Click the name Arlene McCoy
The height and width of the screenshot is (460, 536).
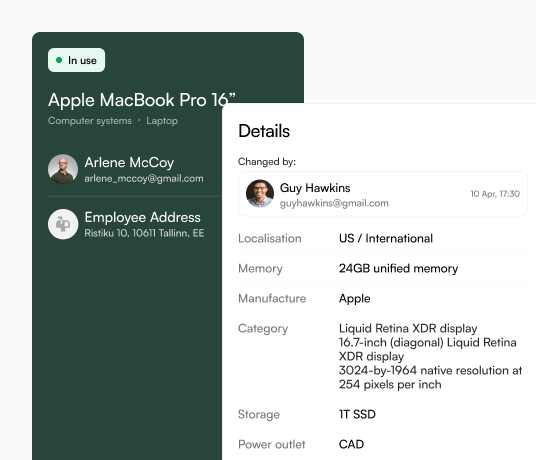129,162
